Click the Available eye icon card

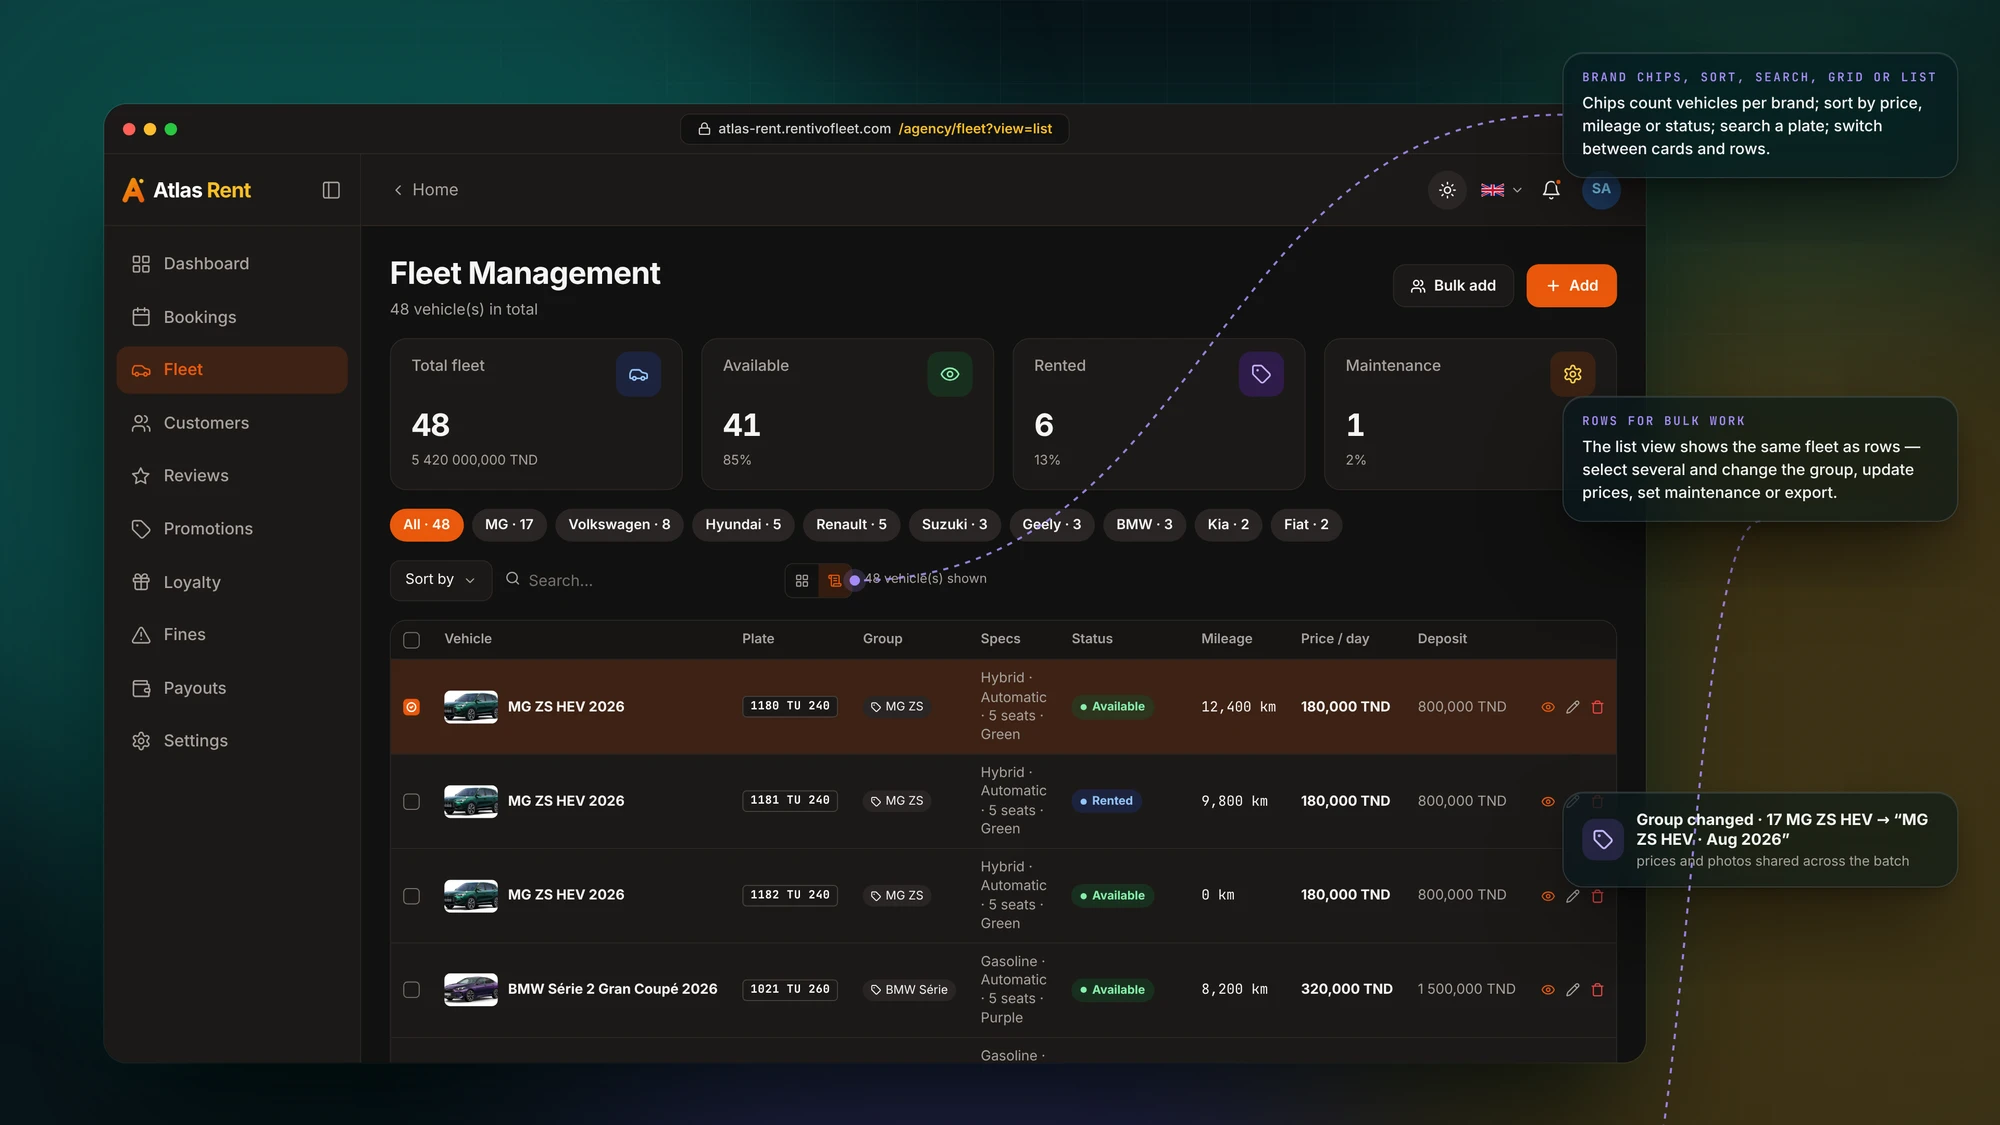click(x=949, y=374)
